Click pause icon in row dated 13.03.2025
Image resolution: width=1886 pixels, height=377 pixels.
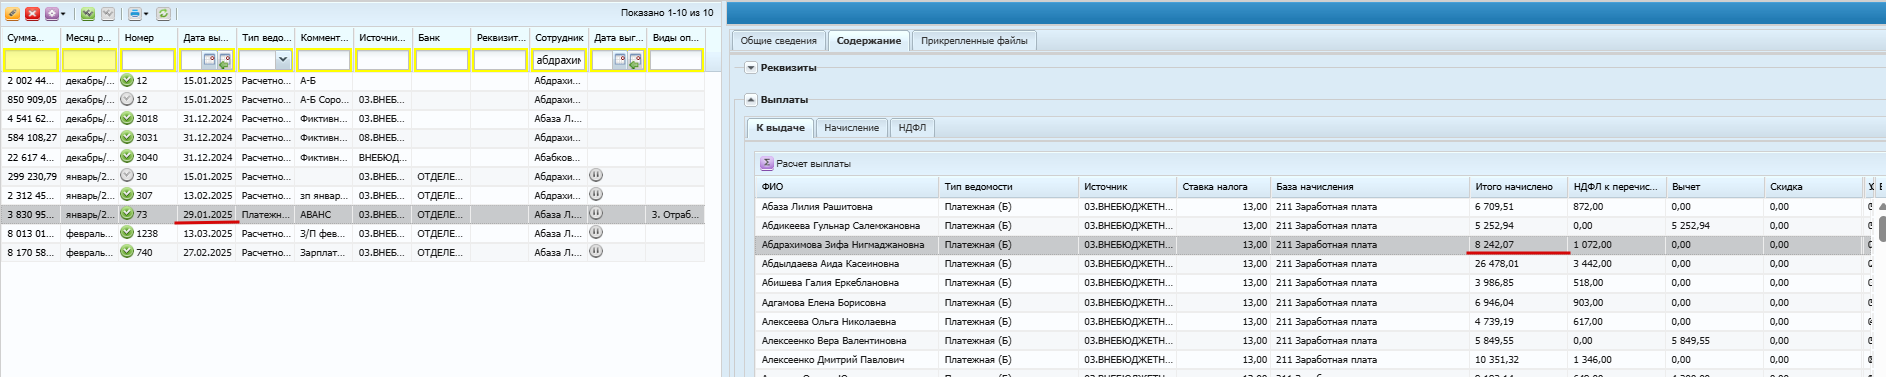(596, 232)
